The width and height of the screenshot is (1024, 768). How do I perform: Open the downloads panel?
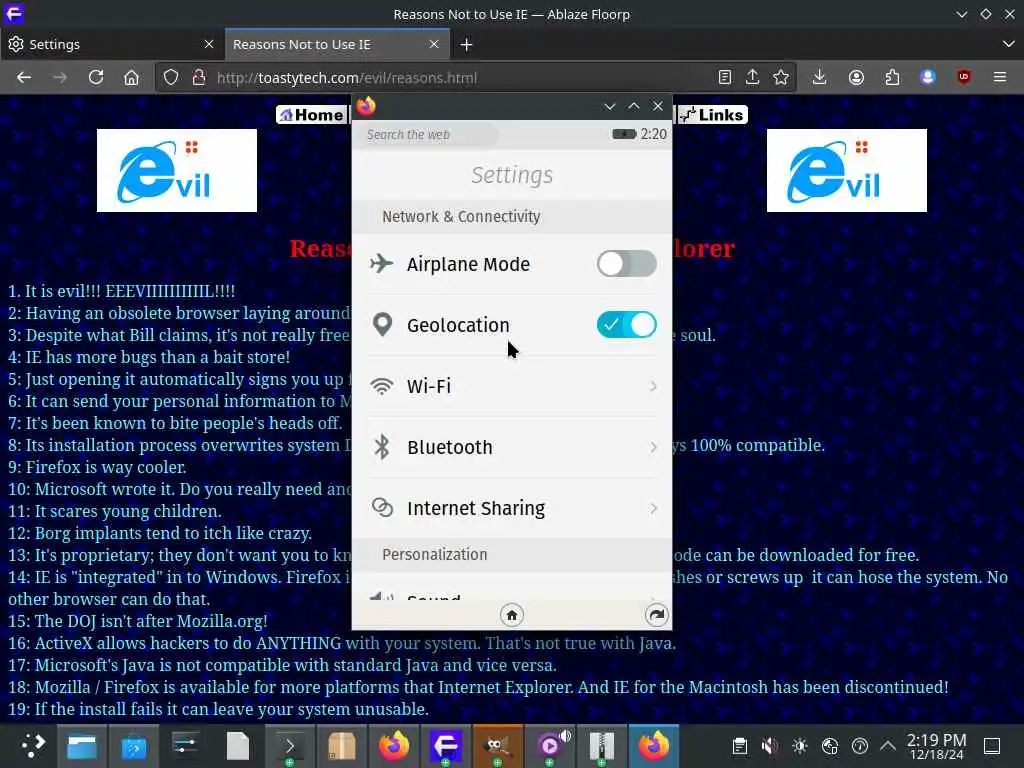820,78
